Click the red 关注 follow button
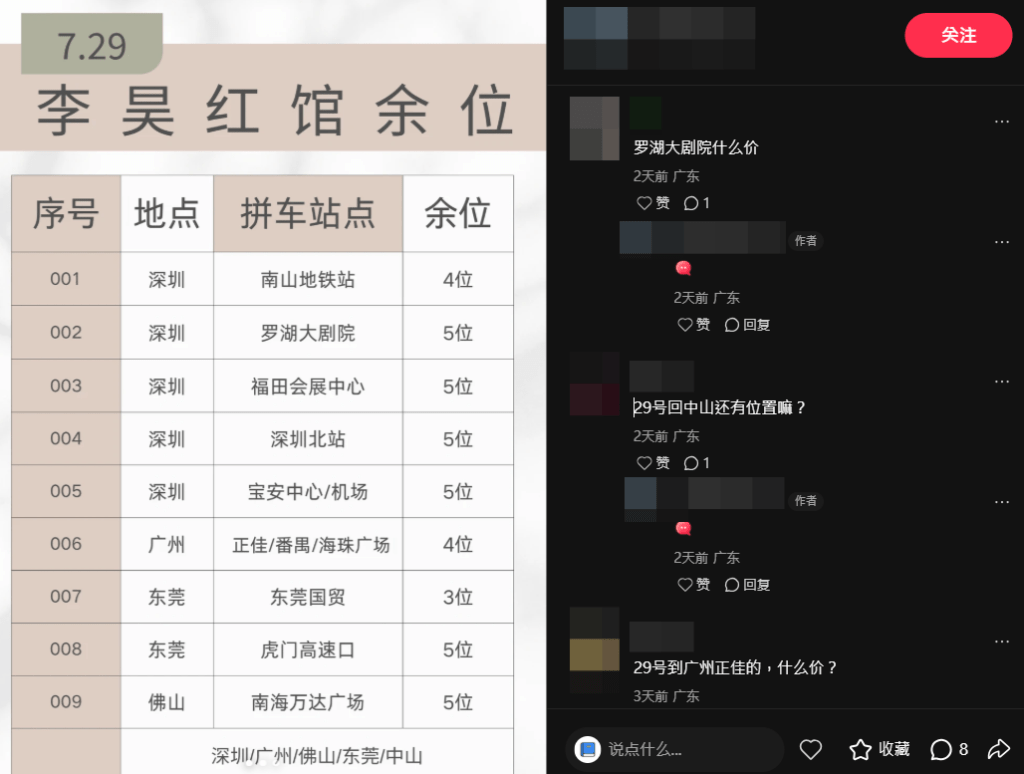Screen dimensions: 1024x774 (958, 35)
